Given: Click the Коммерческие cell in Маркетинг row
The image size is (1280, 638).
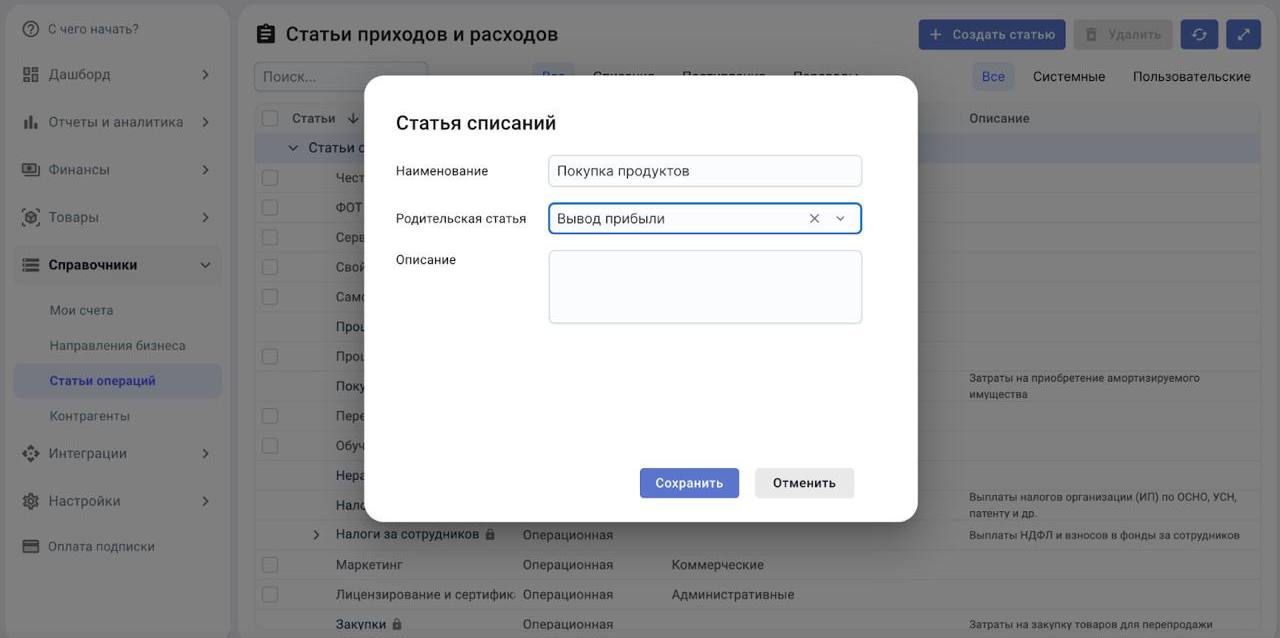Looking at the screenshot, I should (x=718, y=565).
